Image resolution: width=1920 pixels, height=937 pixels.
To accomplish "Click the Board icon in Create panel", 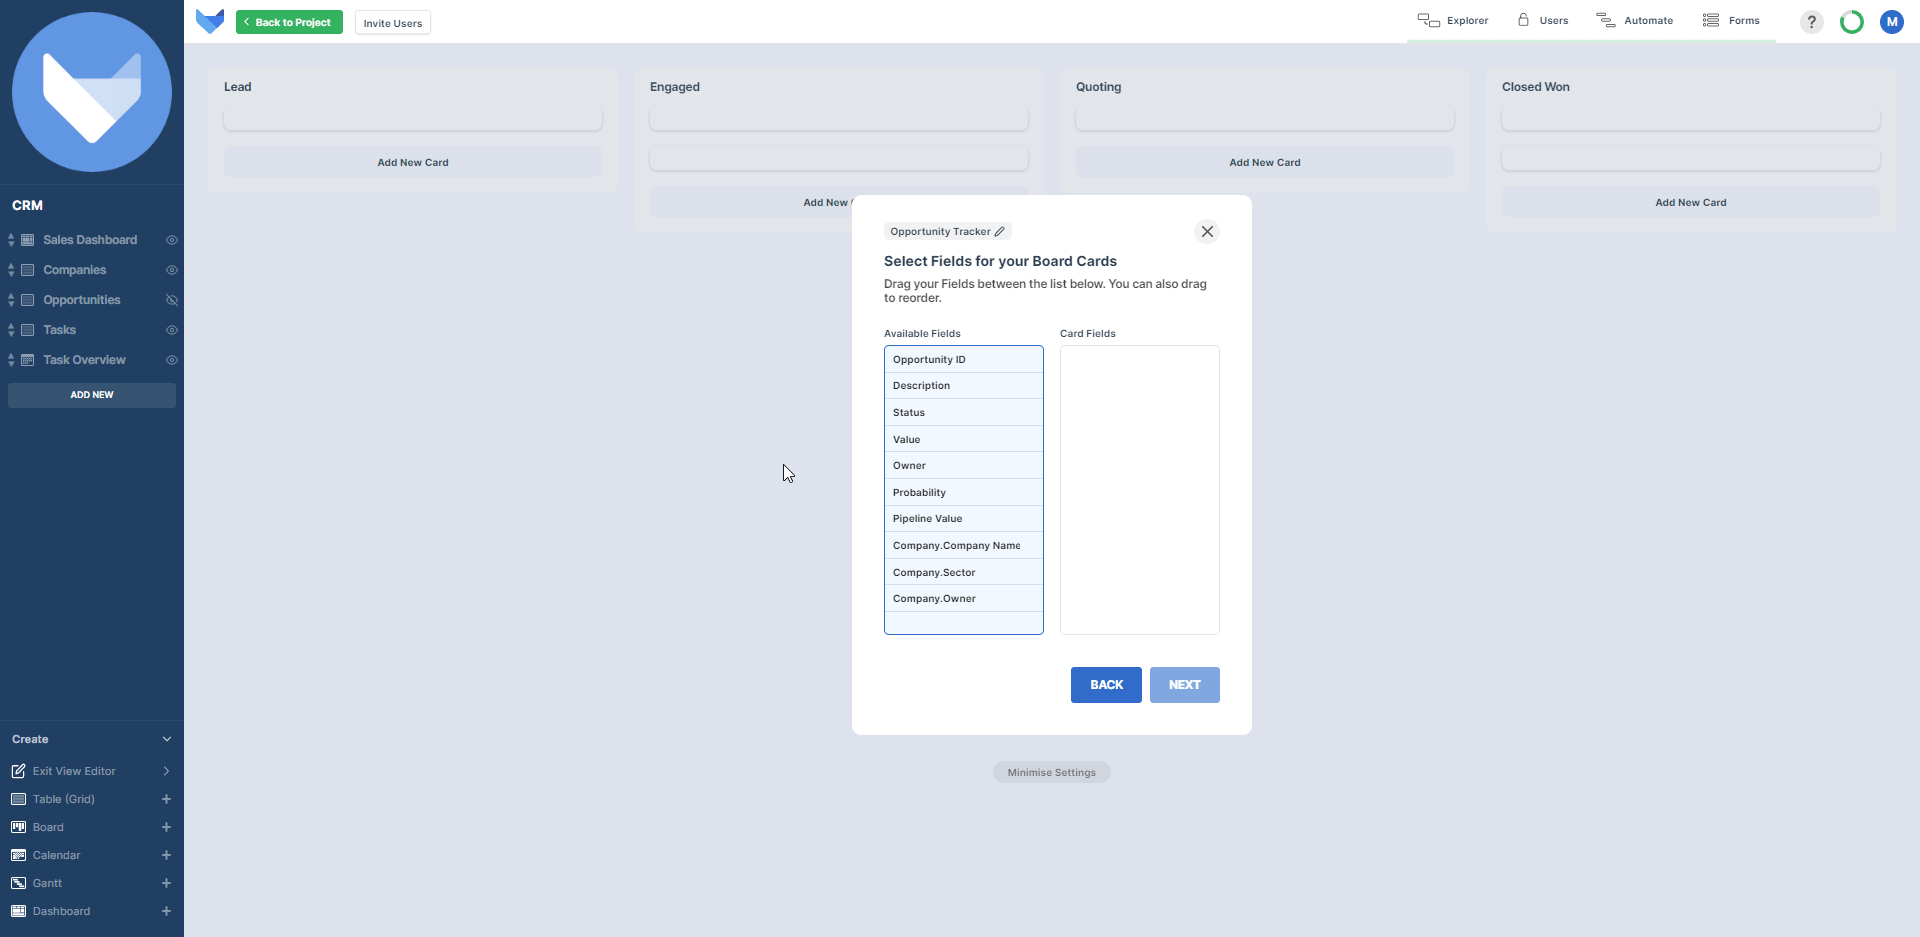I will [x=18, y=827].
